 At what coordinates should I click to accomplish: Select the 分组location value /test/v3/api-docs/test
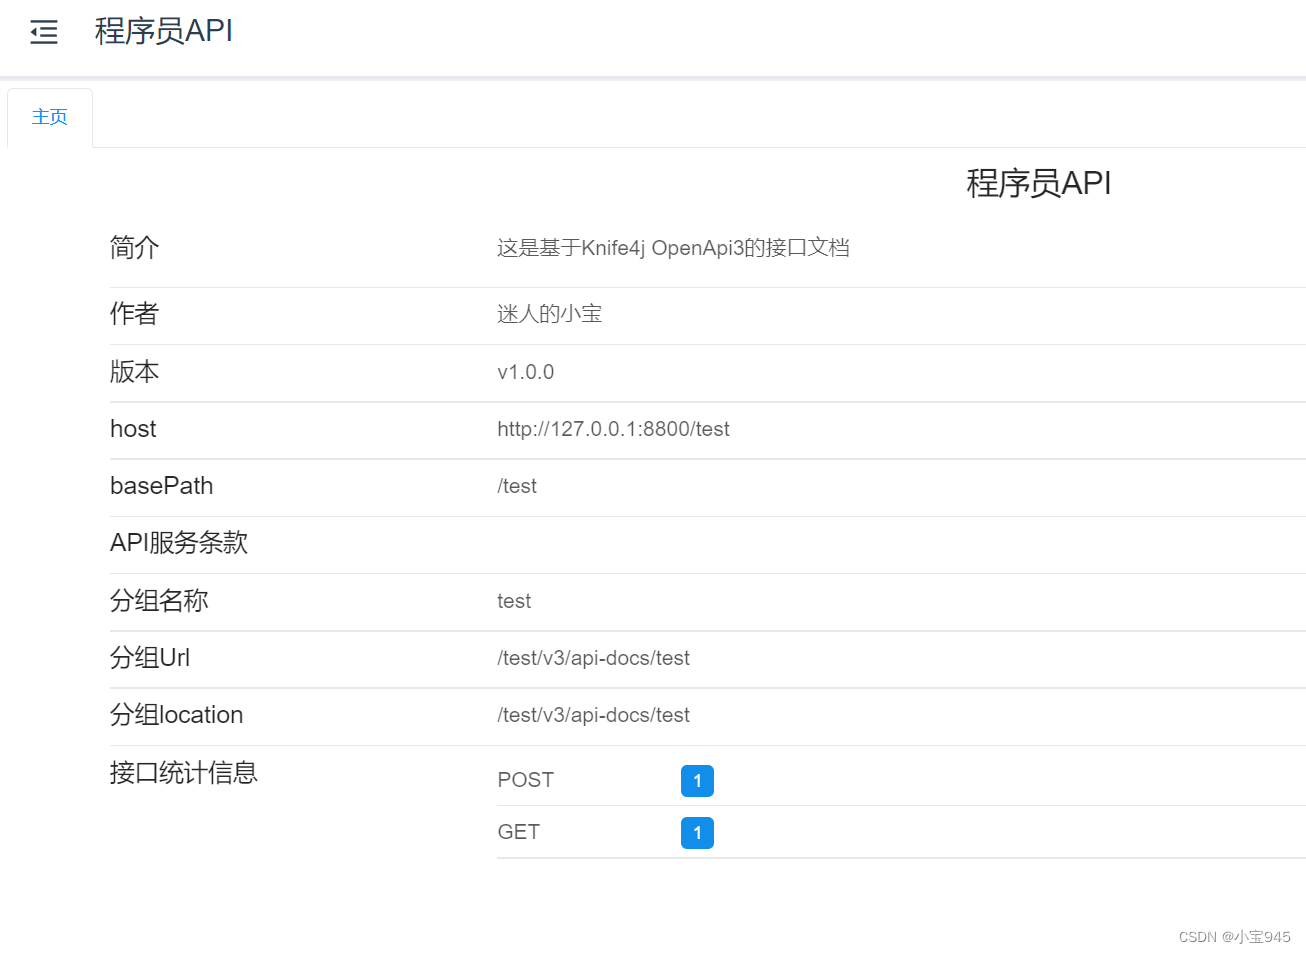coord(593,715)
